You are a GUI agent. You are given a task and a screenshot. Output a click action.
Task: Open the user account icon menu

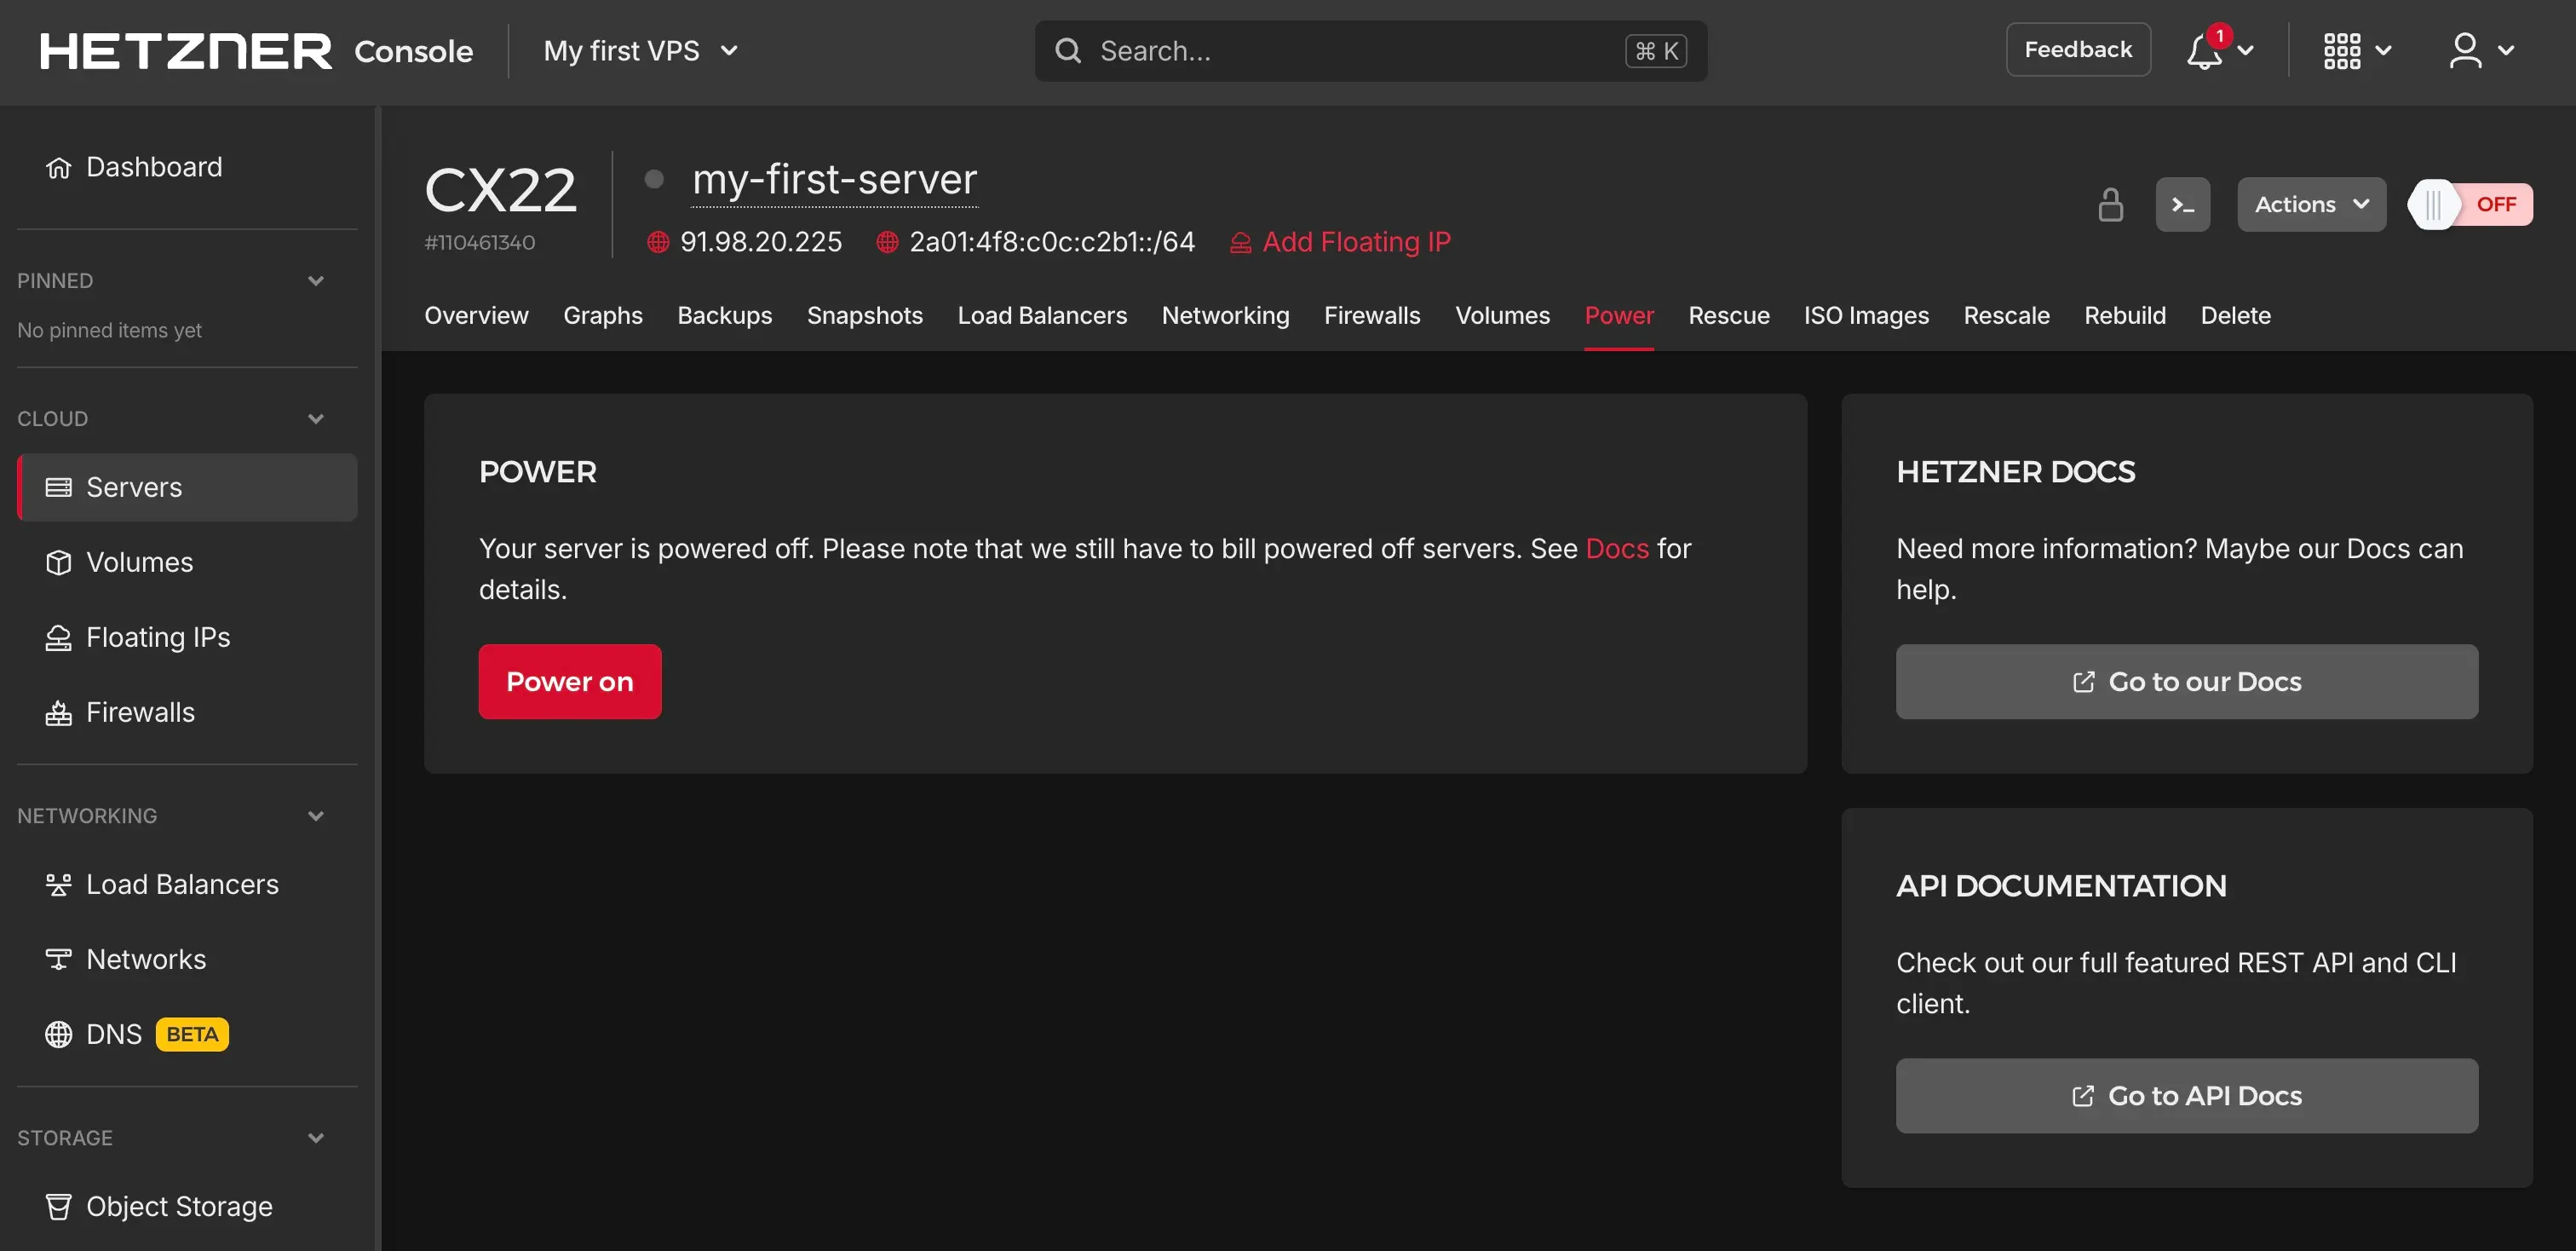2465,51
